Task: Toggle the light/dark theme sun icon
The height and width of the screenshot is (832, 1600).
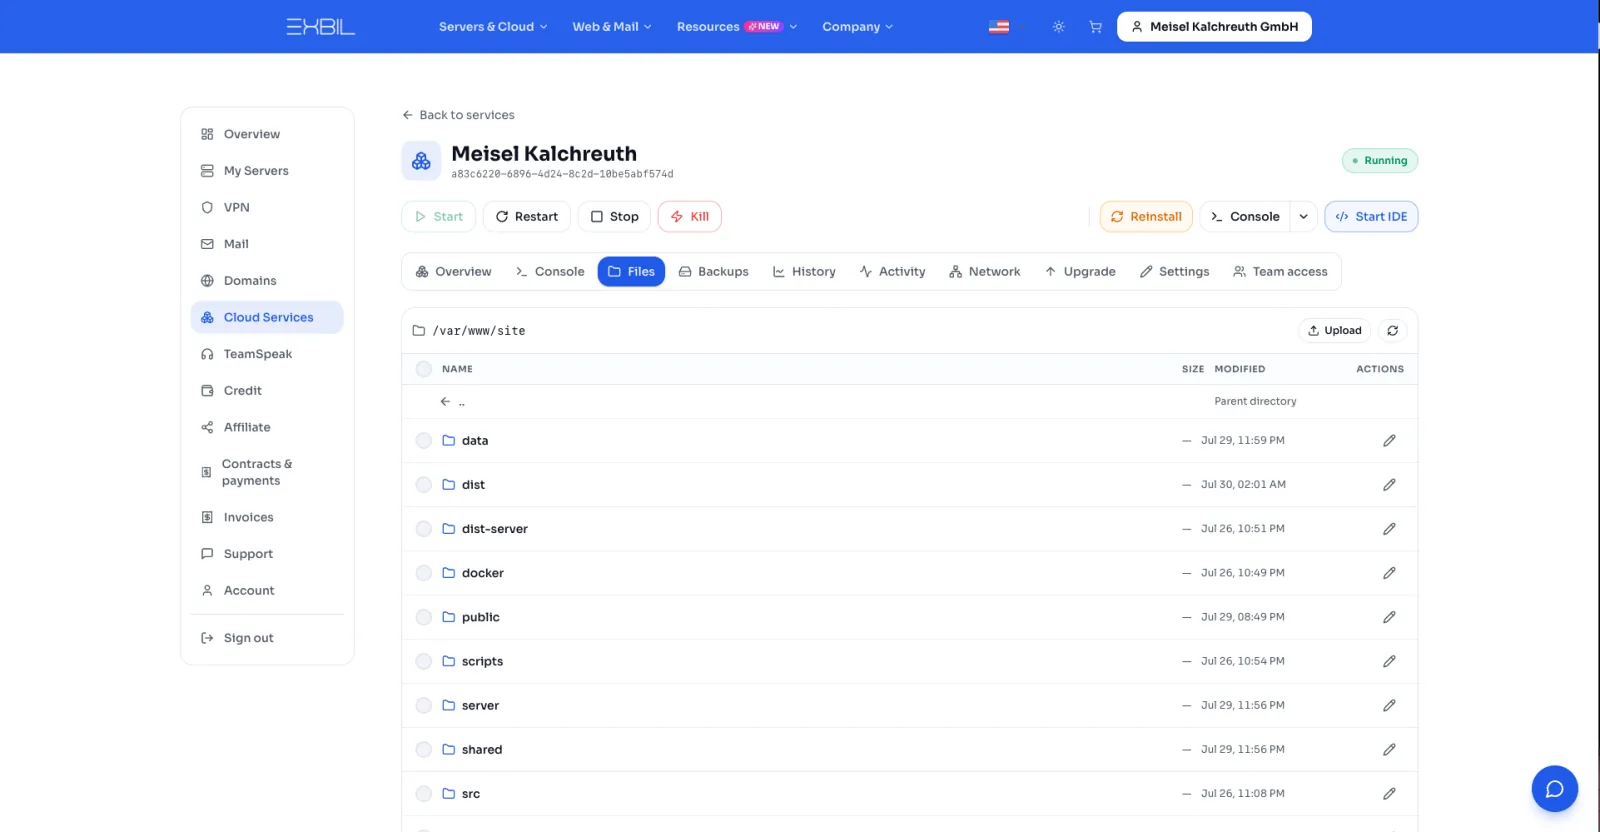Action: (x=1059, y=27)
